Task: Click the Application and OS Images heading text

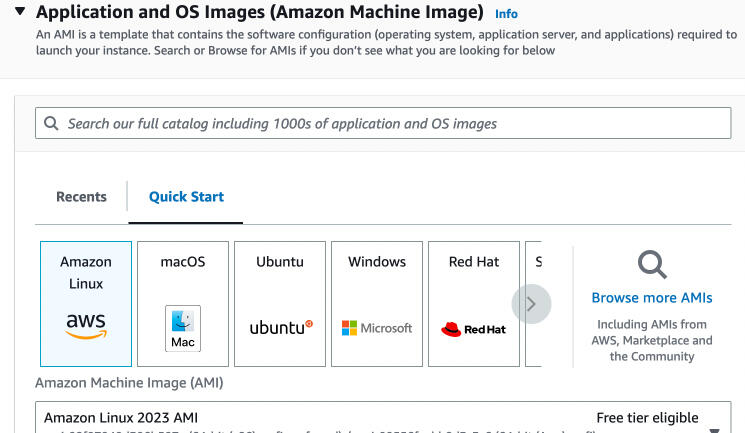Action: point(260,13)
